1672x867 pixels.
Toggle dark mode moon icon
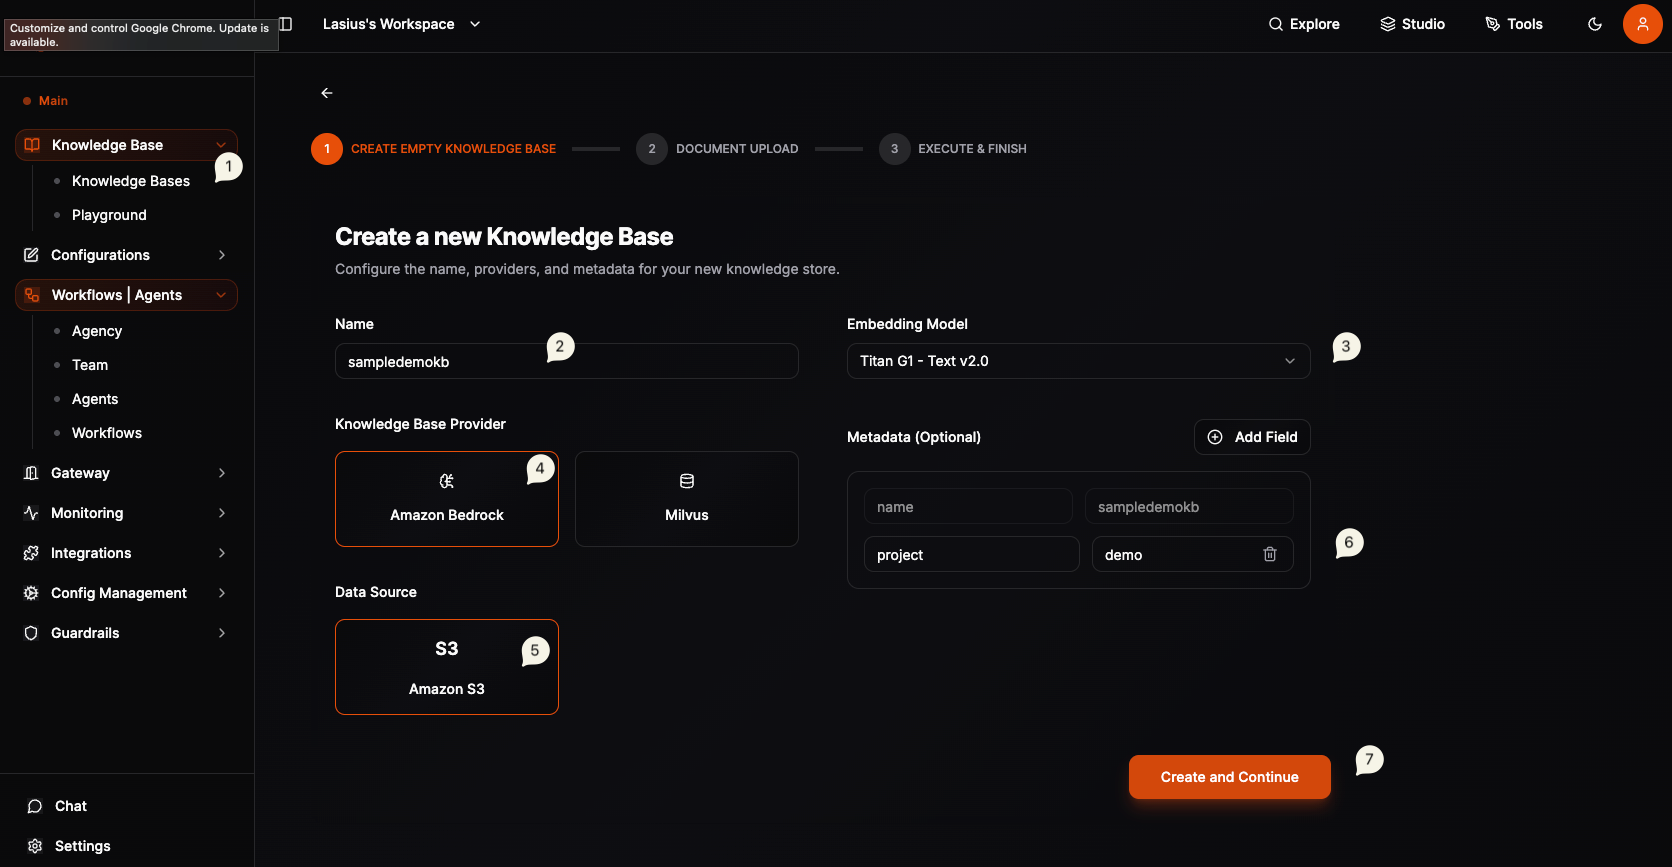[1595, 24]
